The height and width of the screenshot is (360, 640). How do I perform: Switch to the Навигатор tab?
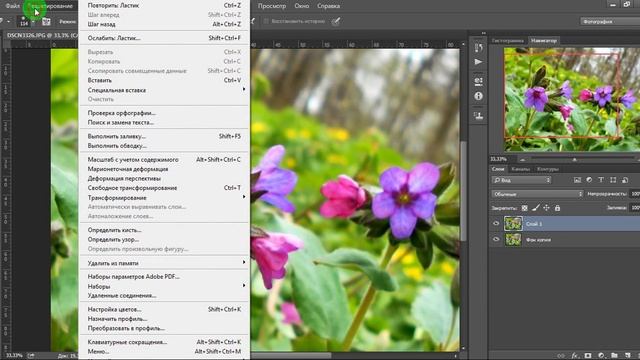coord(544,40)
